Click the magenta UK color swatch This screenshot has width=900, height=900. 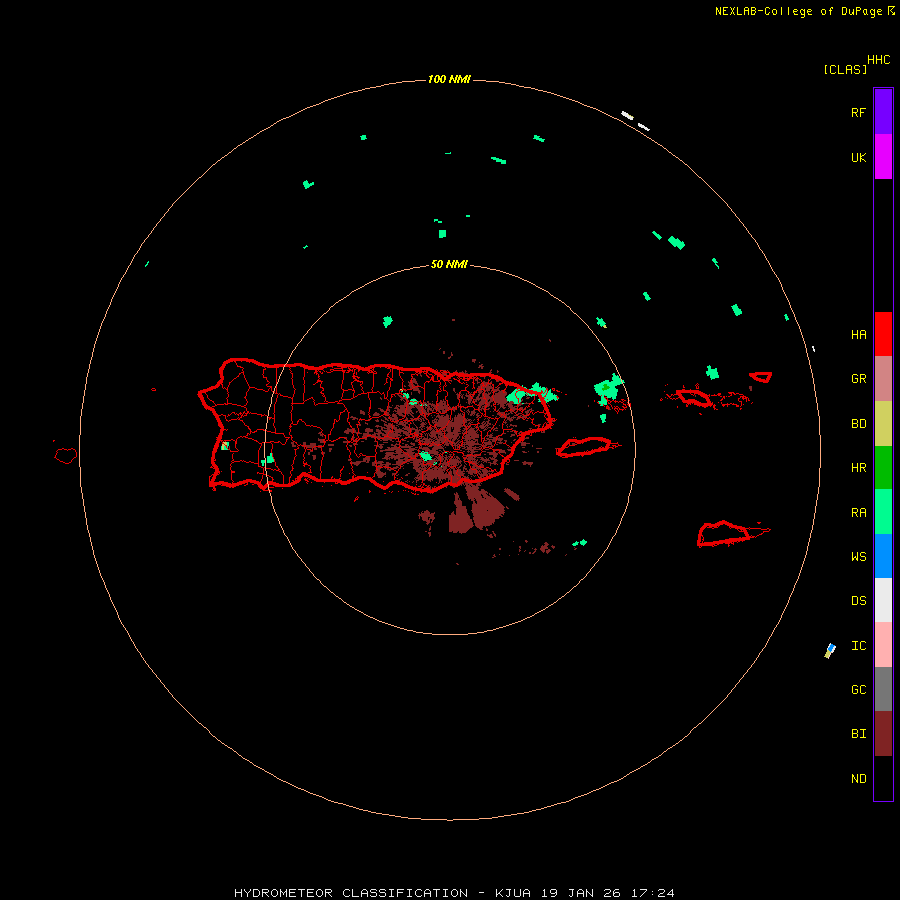(883, 157)
